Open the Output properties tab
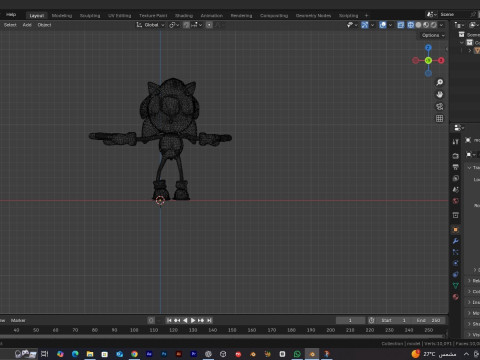Screen dimensions: 480x360 point(456,167)
